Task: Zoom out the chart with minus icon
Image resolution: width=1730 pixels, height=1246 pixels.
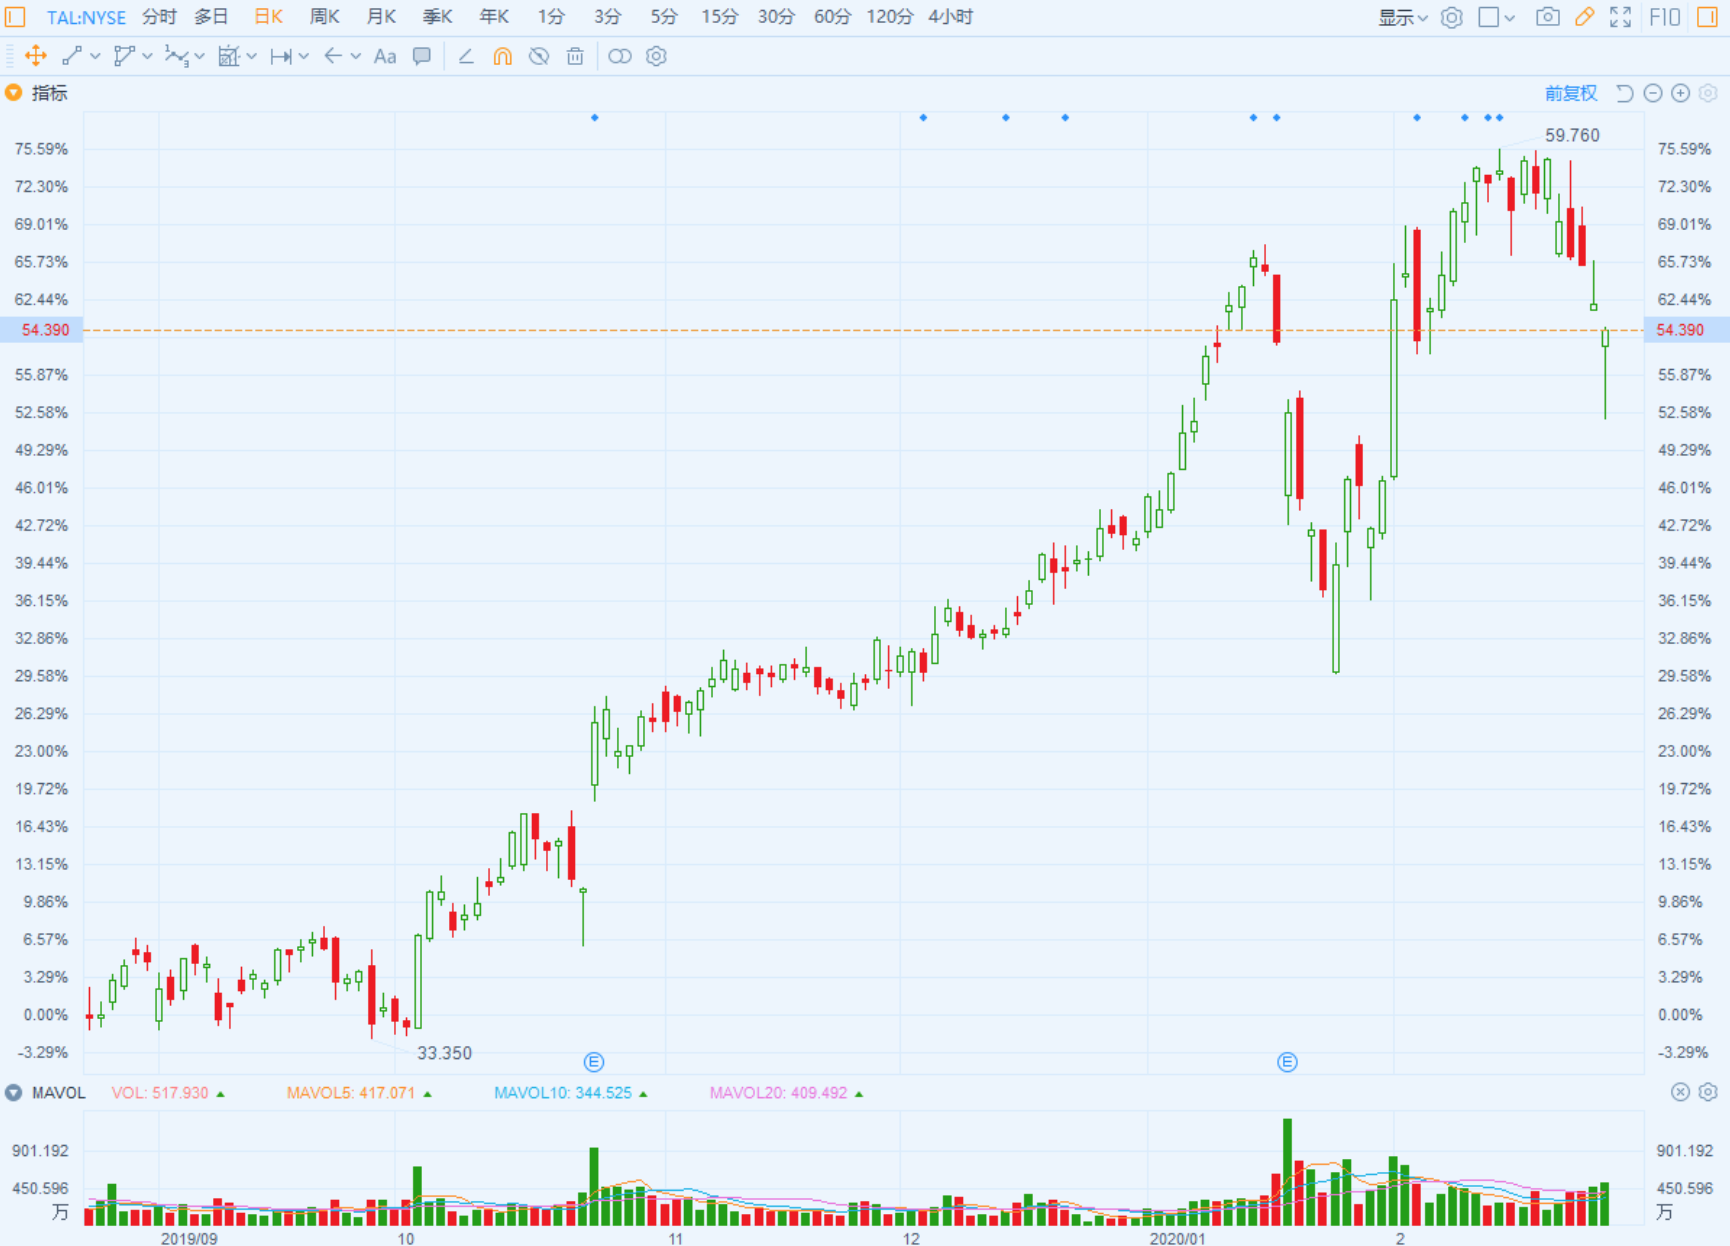Action: point(1653,93)
